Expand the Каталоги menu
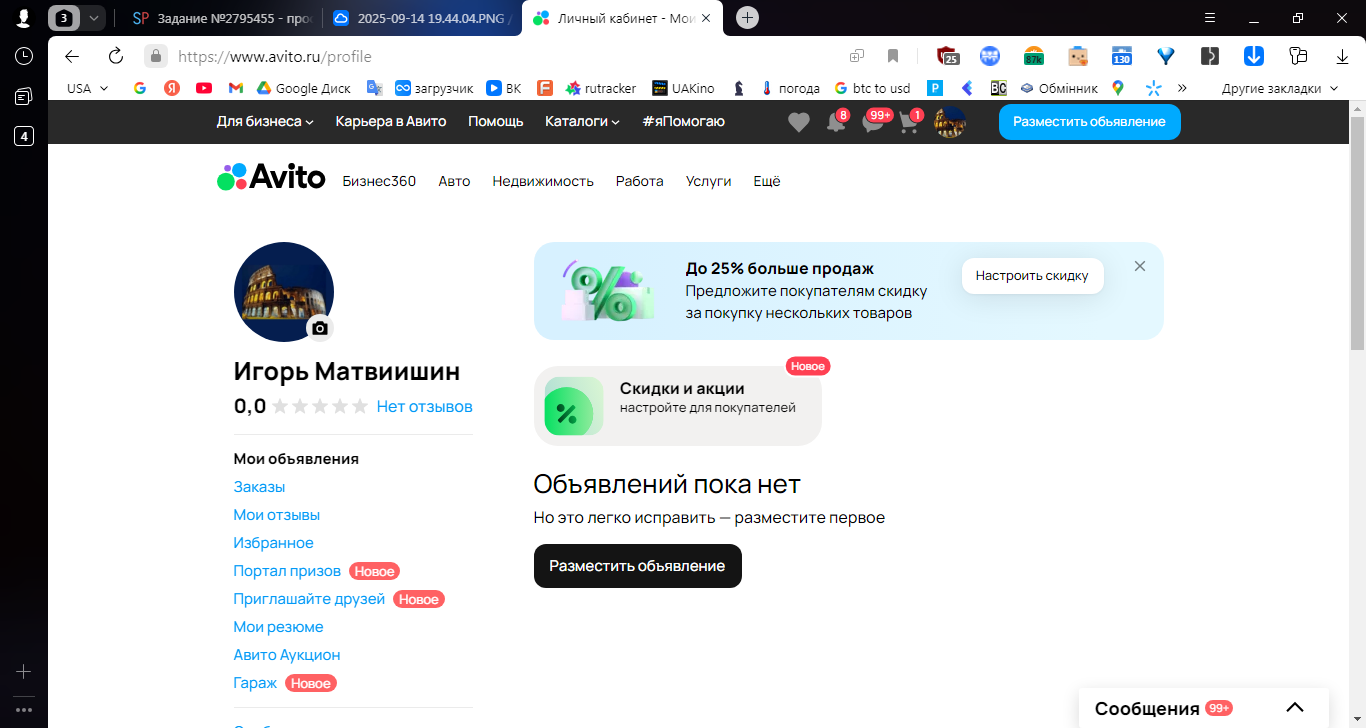 (x=582, y=121)
